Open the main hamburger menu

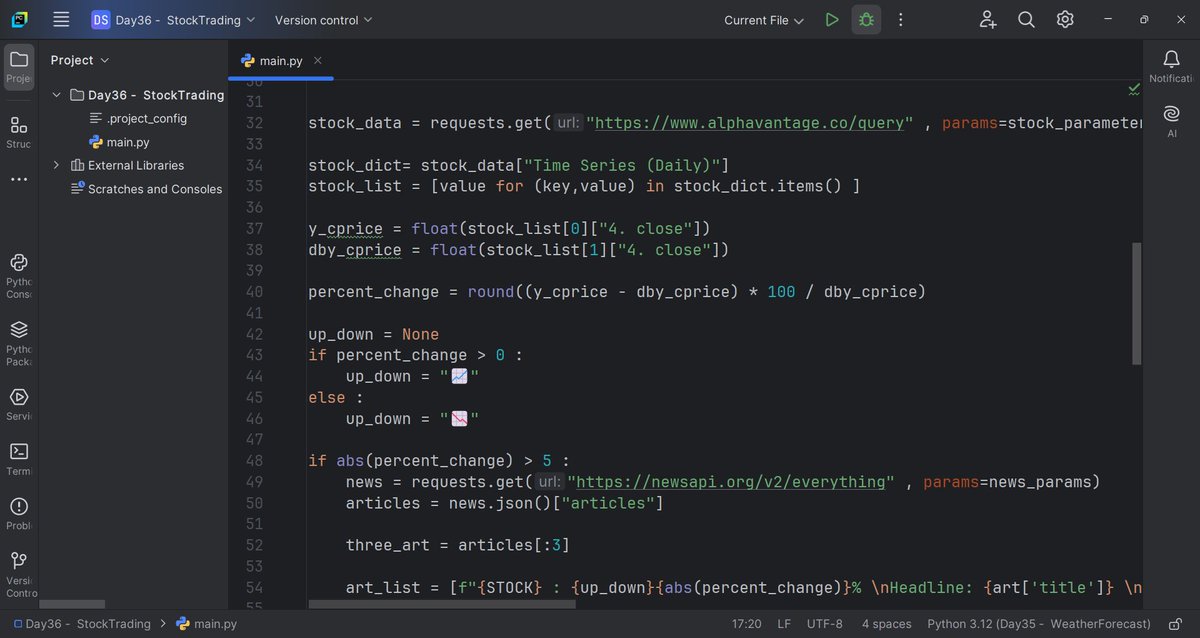point(61,19)
